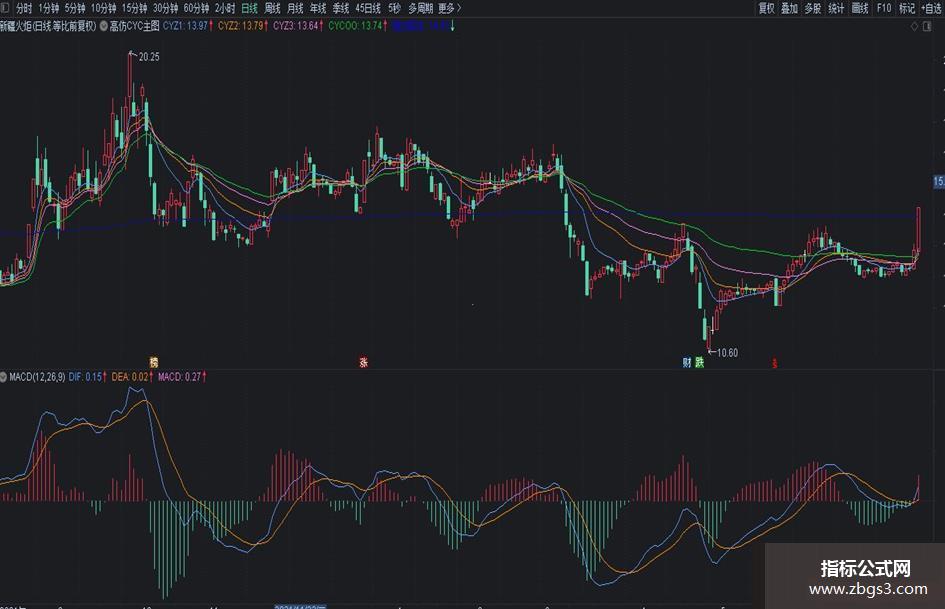Switch to 月线 monthly chart
Image resolution: width=945 pixels, height=609 pixels.
[295, 8]
